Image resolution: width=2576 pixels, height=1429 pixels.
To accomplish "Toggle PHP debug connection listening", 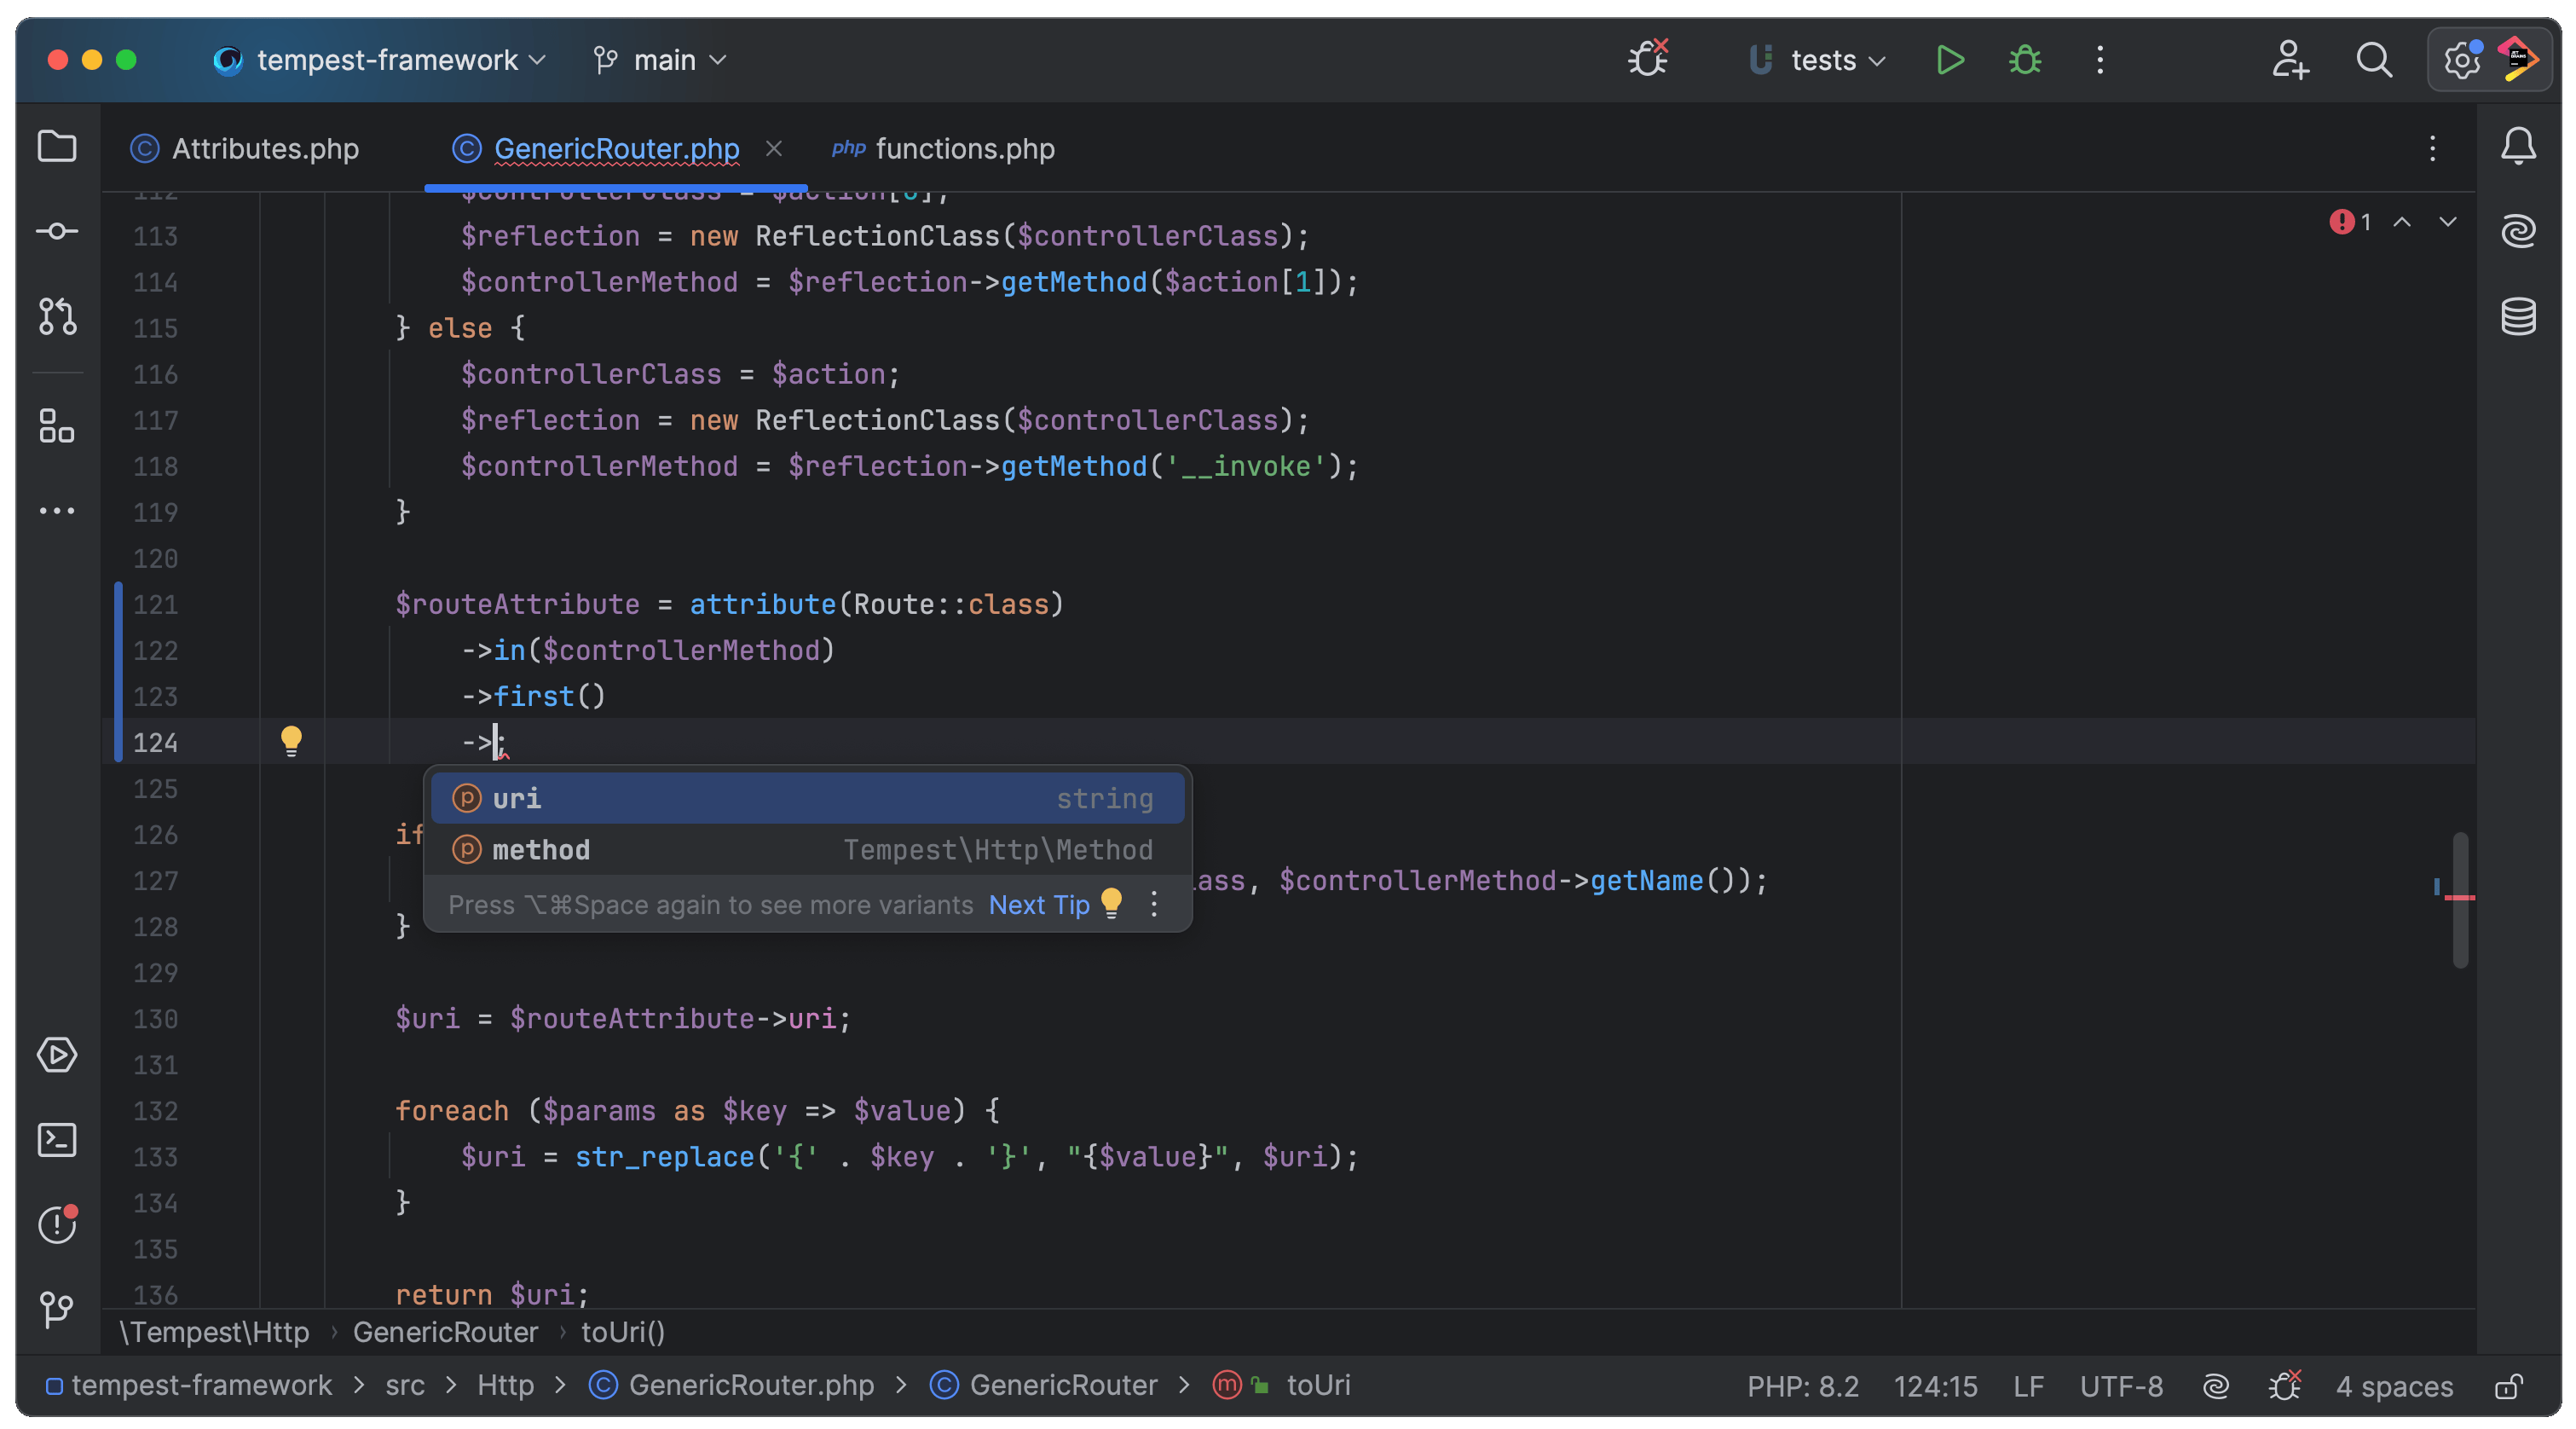I will pos(1648,59).
